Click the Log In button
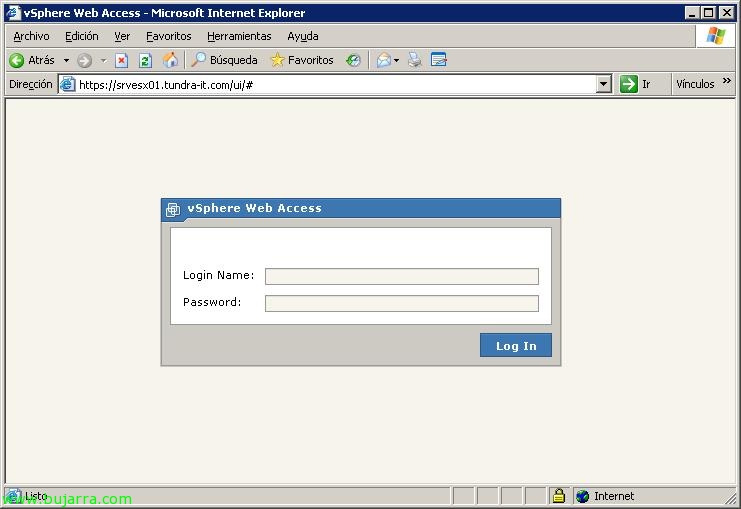Viewport: 741px width, 509px height. tap(516, 345)
